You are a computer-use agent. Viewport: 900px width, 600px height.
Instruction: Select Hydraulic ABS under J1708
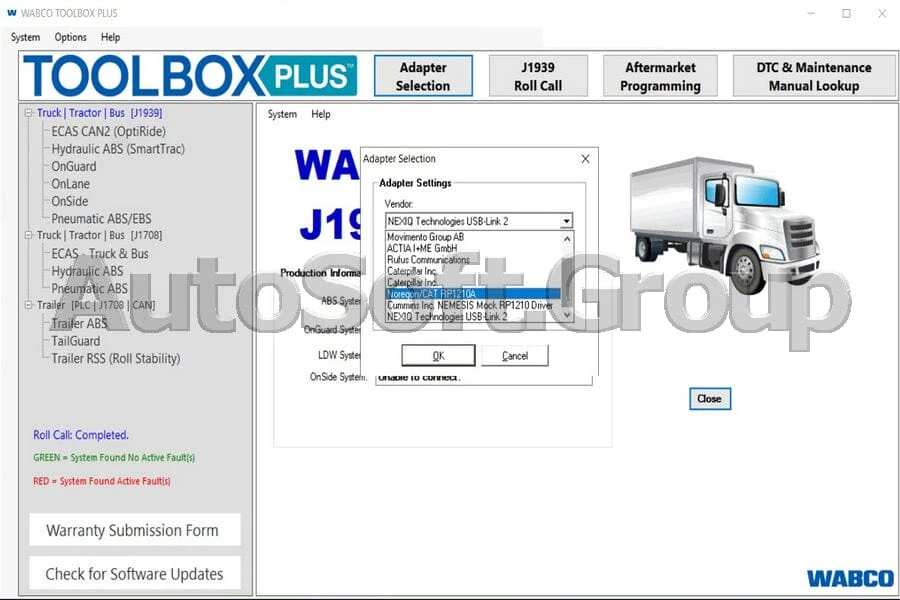pyautogui.click(x=87, y=271)
